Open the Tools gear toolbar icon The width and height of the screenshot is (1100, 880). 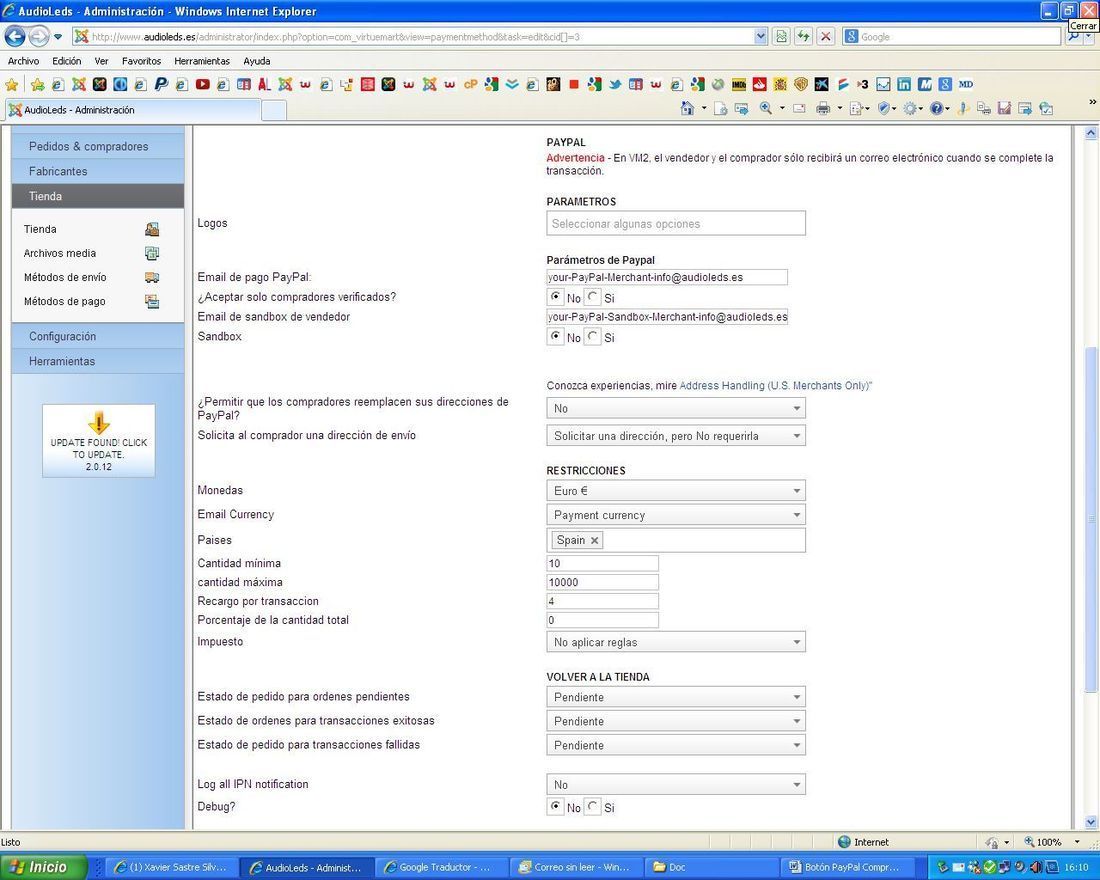click(910, 108)
